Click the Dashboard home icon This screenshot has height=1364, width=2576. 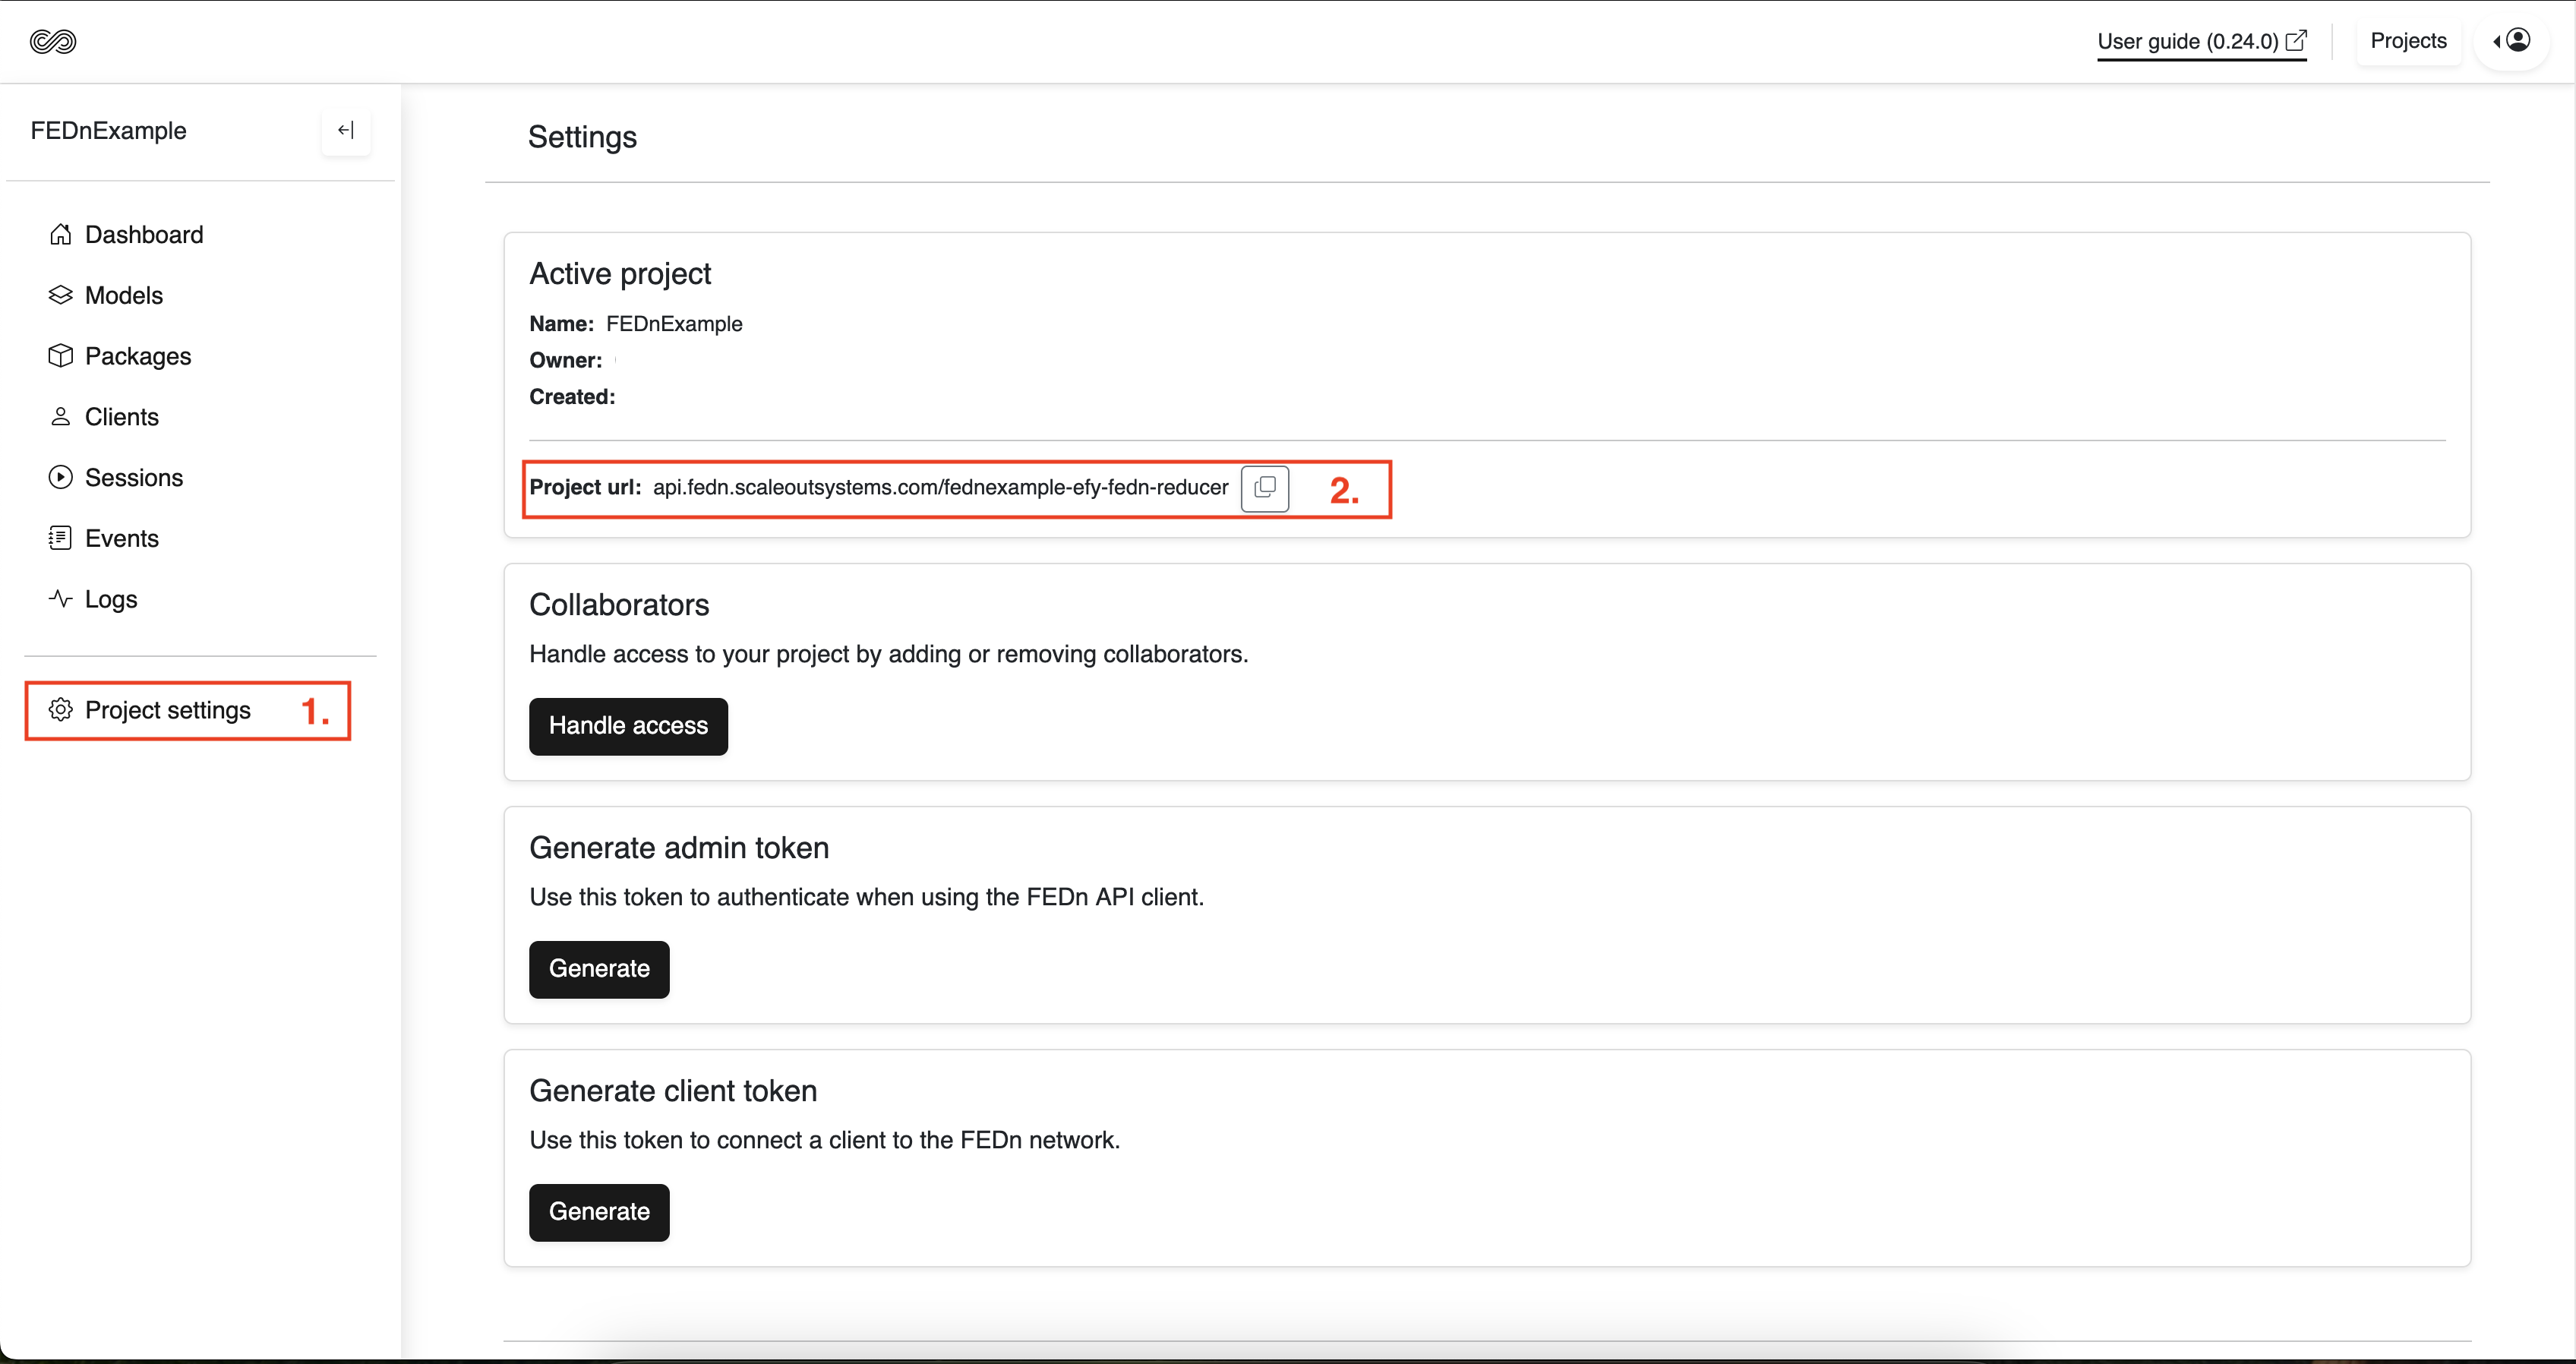coord(61,234)
